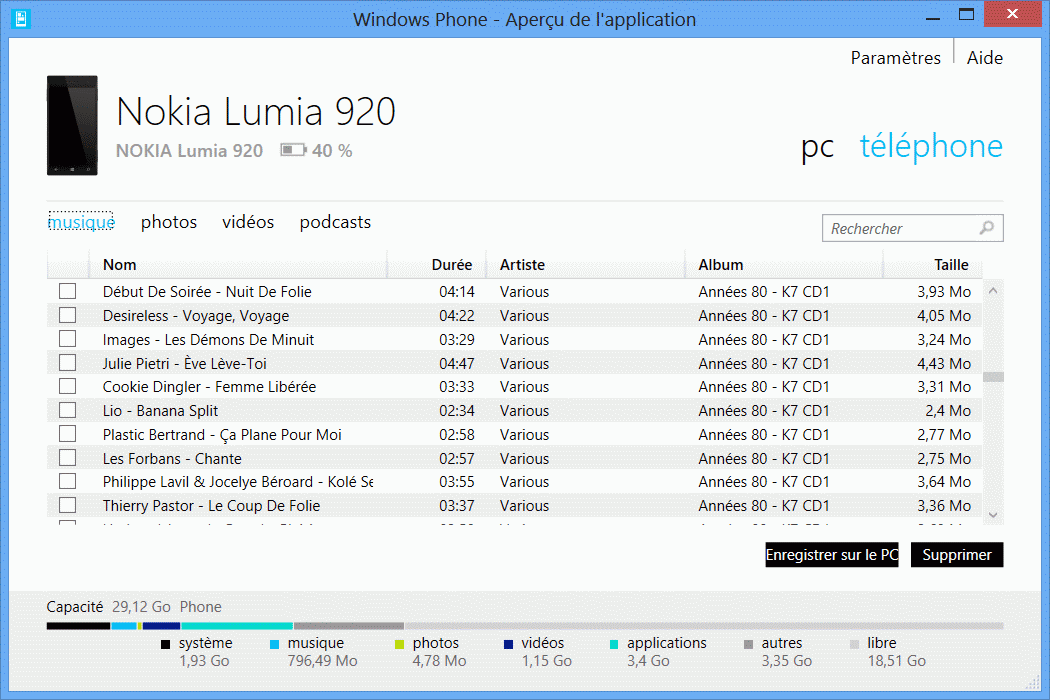This screenshot has height=700, width=1050.
Task: Click the cyan applications legend square
Action: click(x=614, y=644)
